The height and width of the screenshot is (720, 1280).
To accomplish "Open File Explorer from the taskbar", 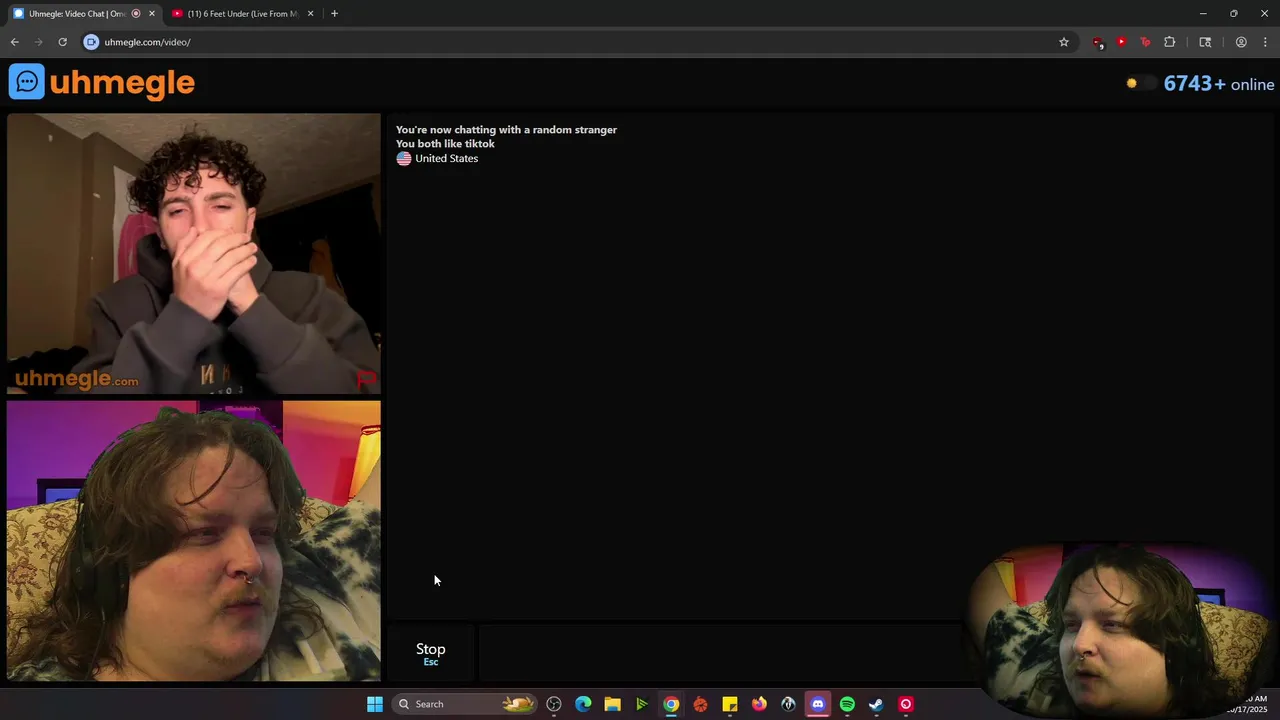I will pyautogui.click(x=612, y=704).
